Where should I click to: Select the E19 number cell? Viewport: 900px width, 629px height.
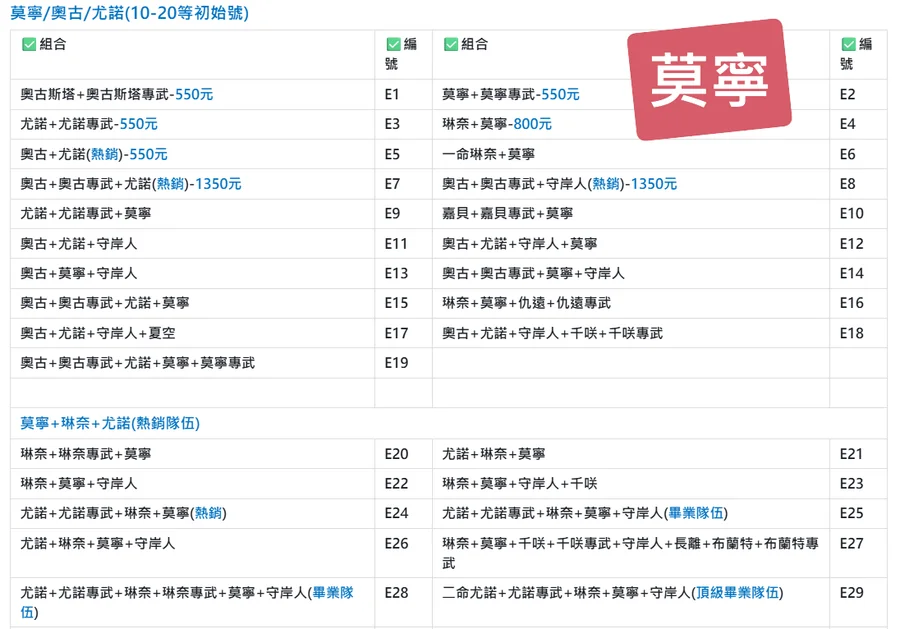[x=396, y=363]
